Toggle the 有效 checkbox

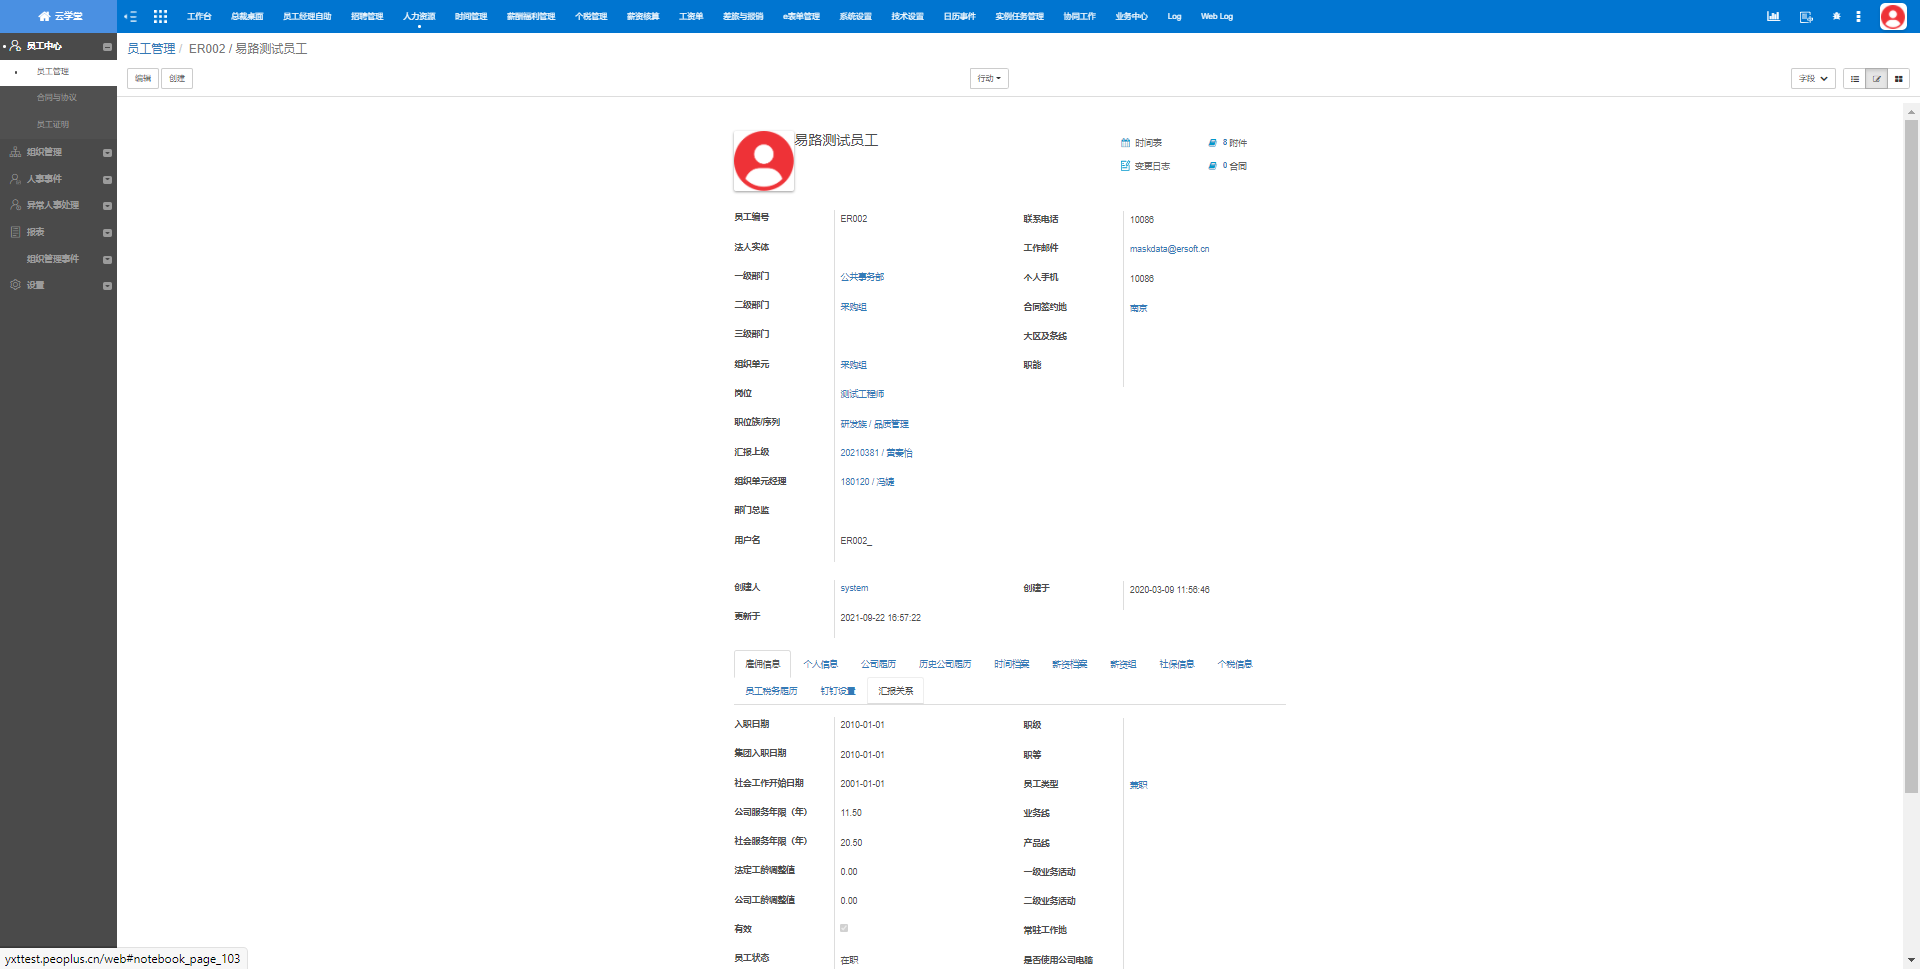click(844, 929)
